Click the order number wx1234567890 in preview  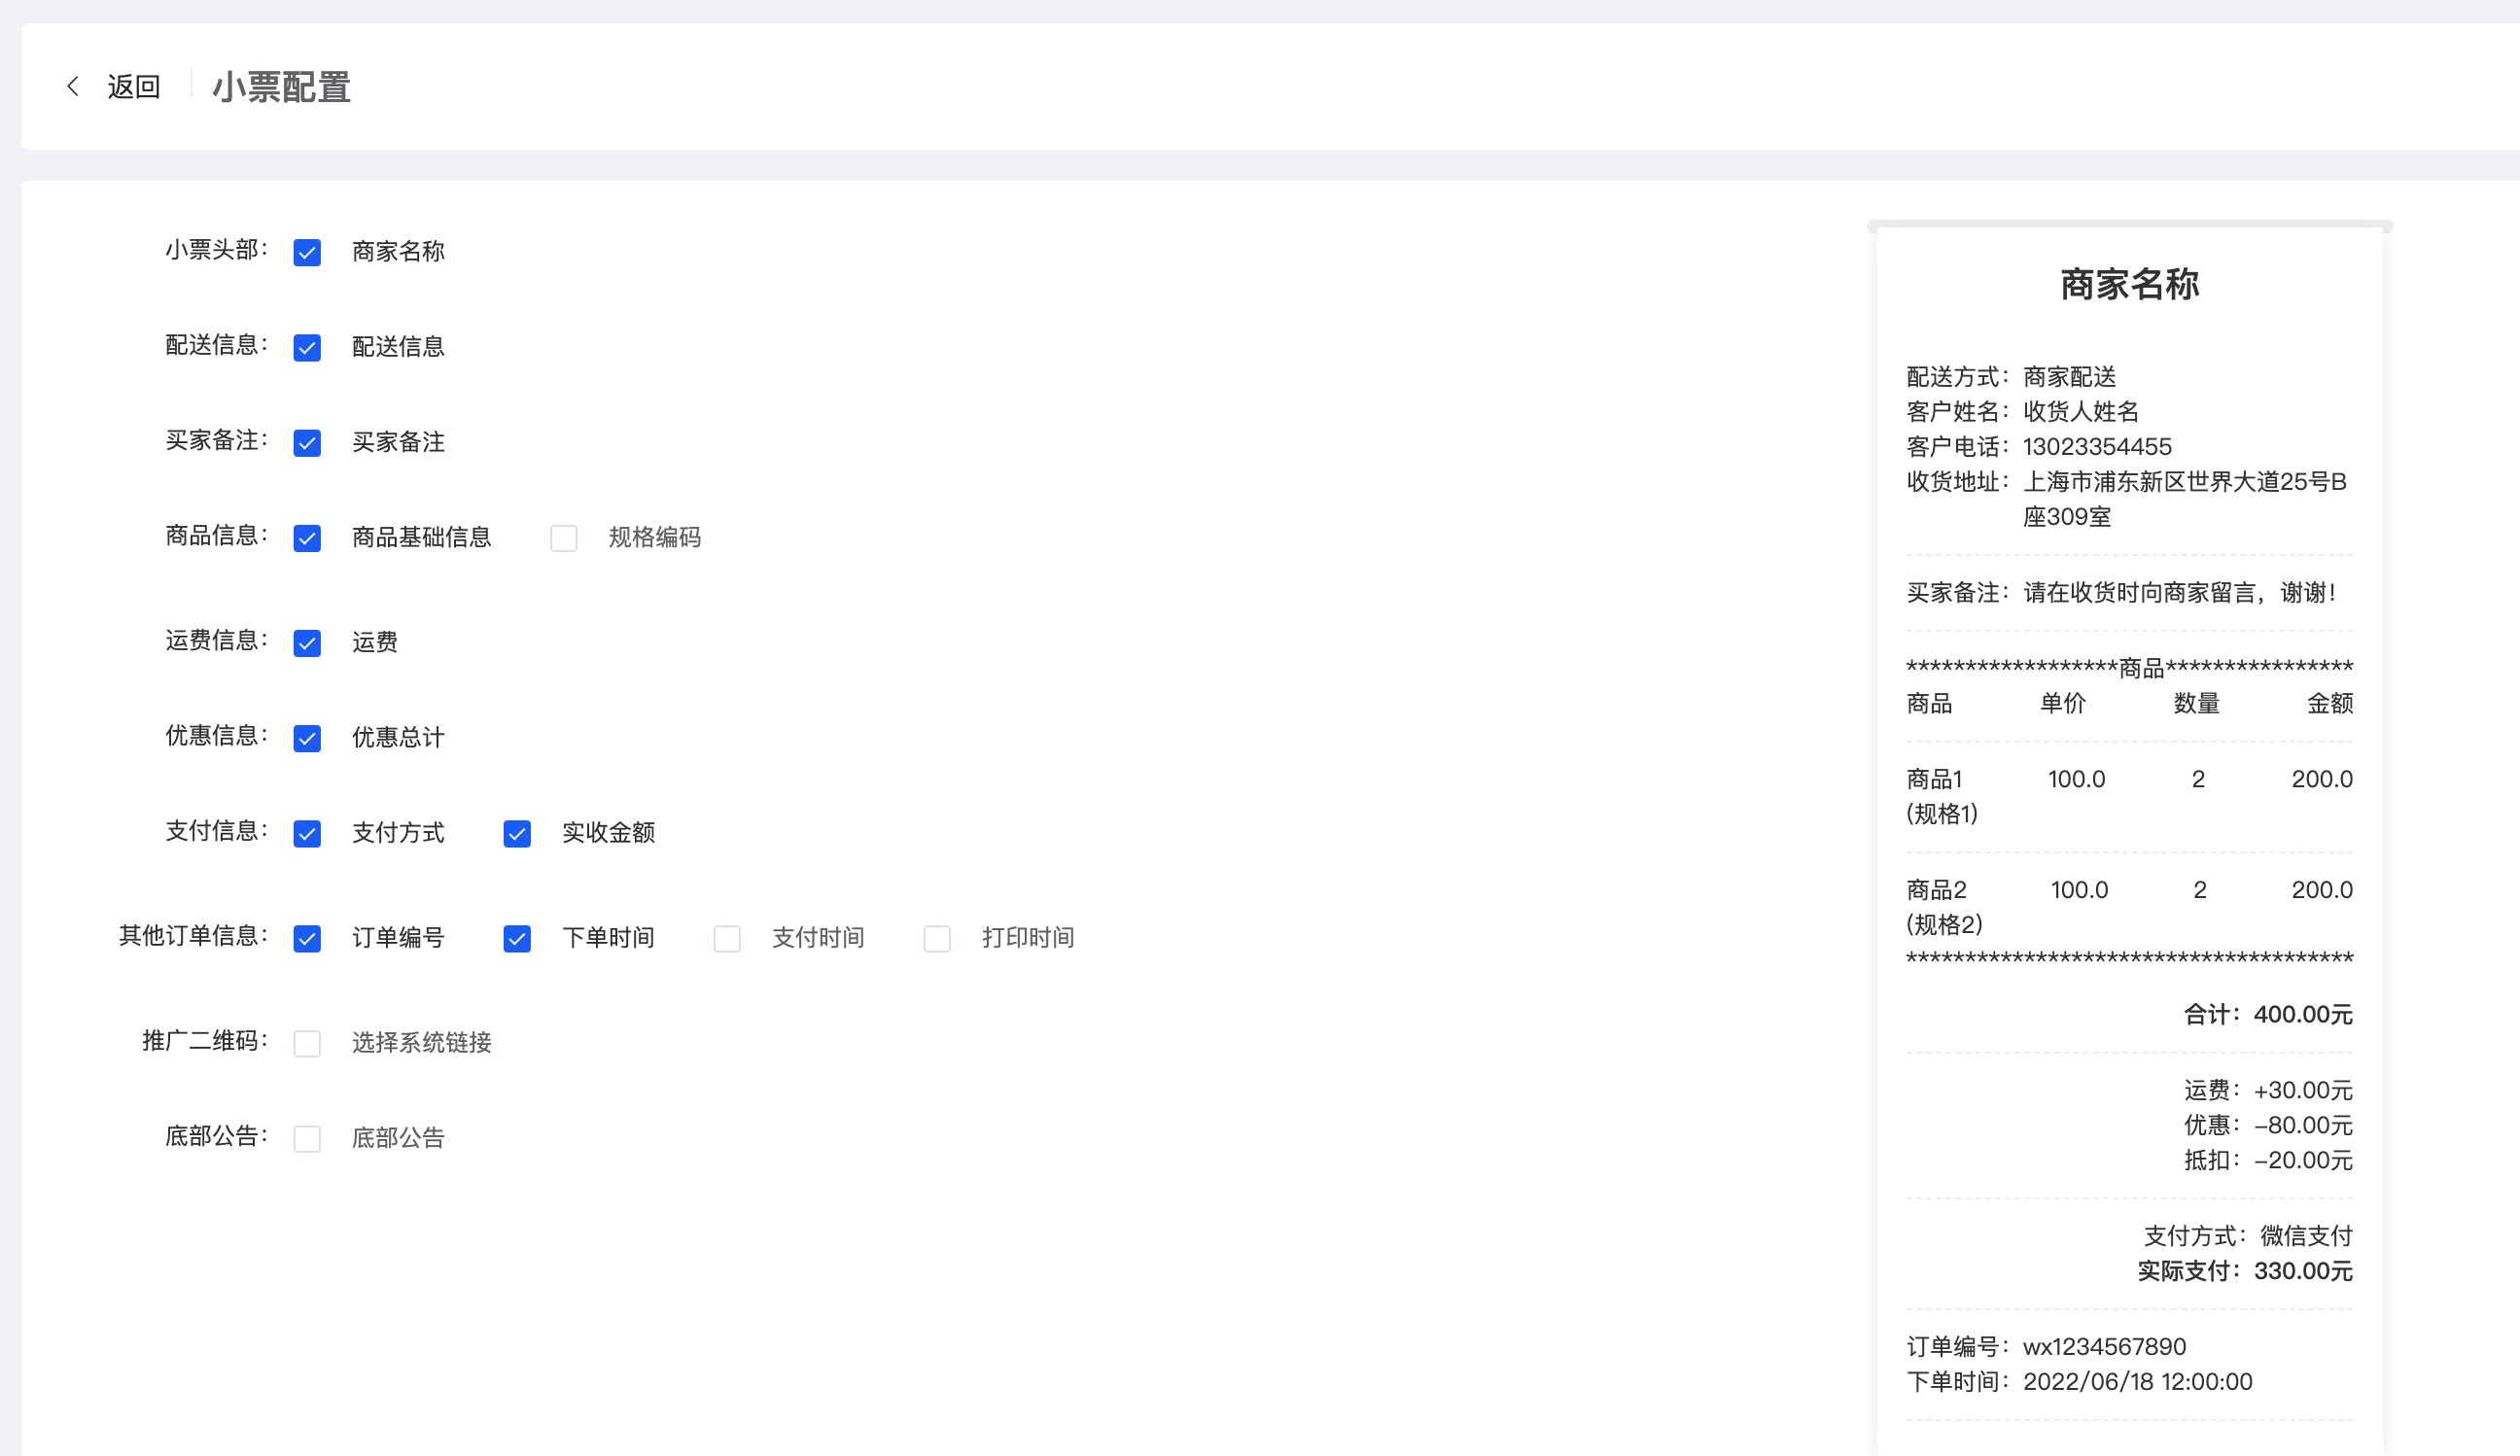click(x=2104, y=1346)
